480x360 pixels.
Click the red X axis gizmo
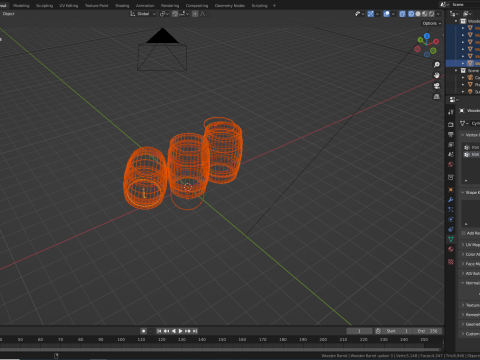tap(436, 41)
